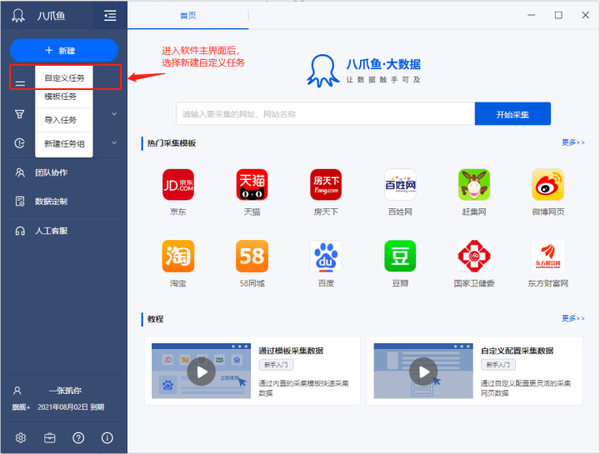Image resolution: width=600 pixels, height=454 pixels.
Task: Click 新手入门 tag under 自定义配置采集数据
Action: click(498, 364)
